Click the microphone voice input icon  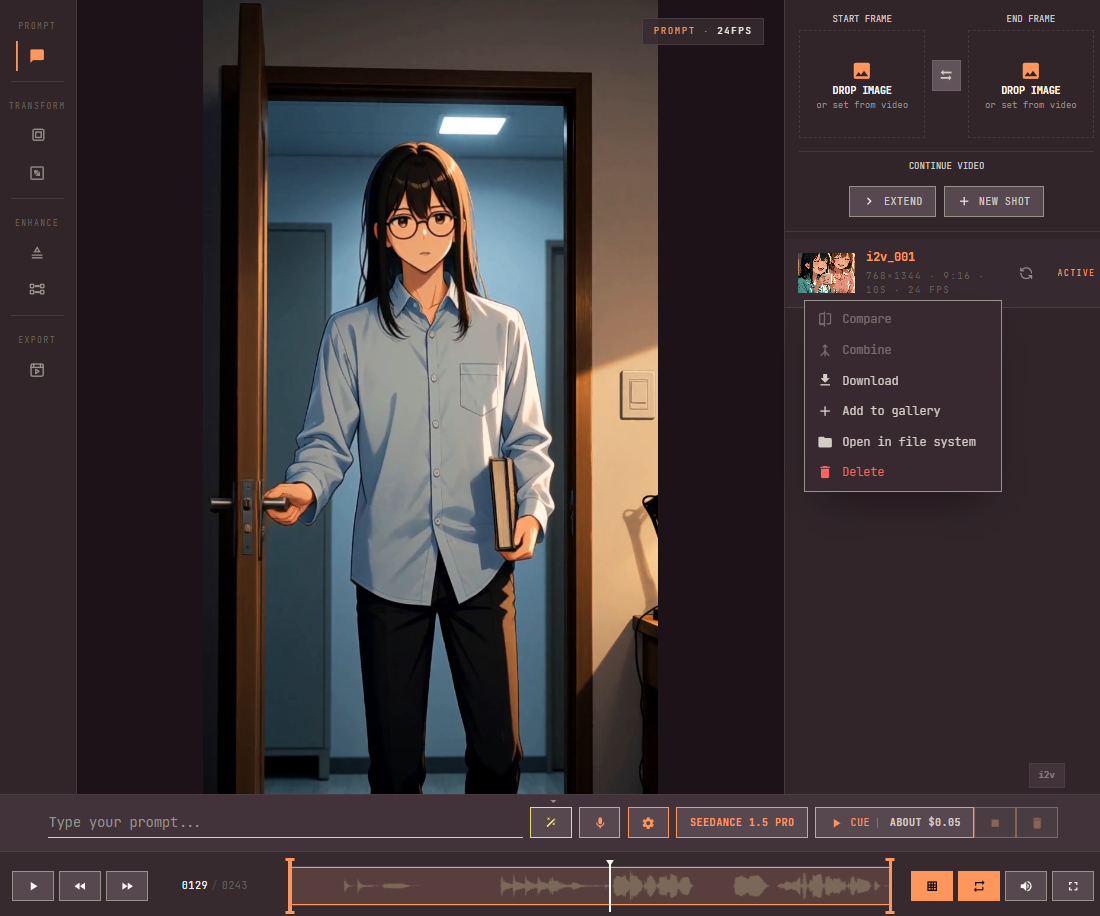[x=600, y=822]
